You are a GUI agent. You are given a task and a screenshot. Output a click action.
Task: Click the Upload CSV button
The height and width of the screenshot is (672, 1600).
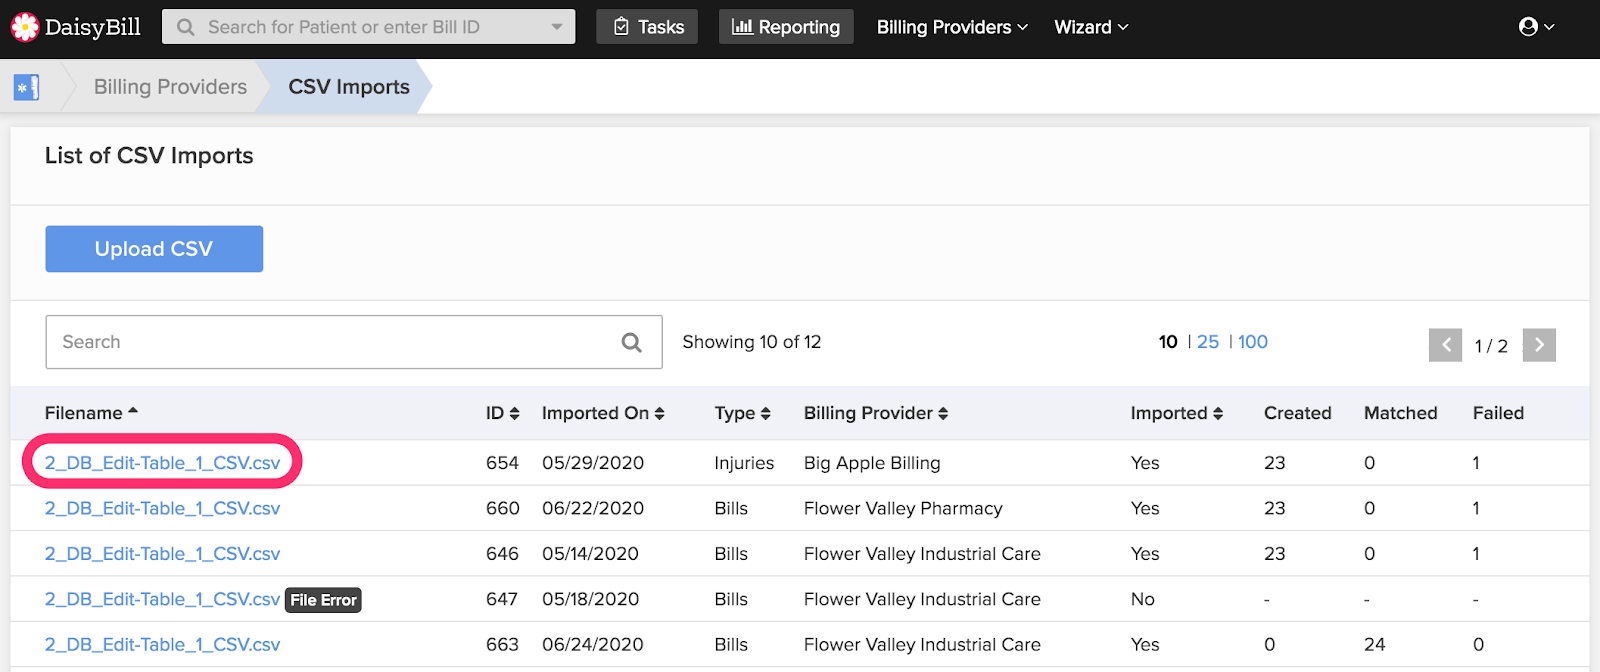tap(154, 249)
